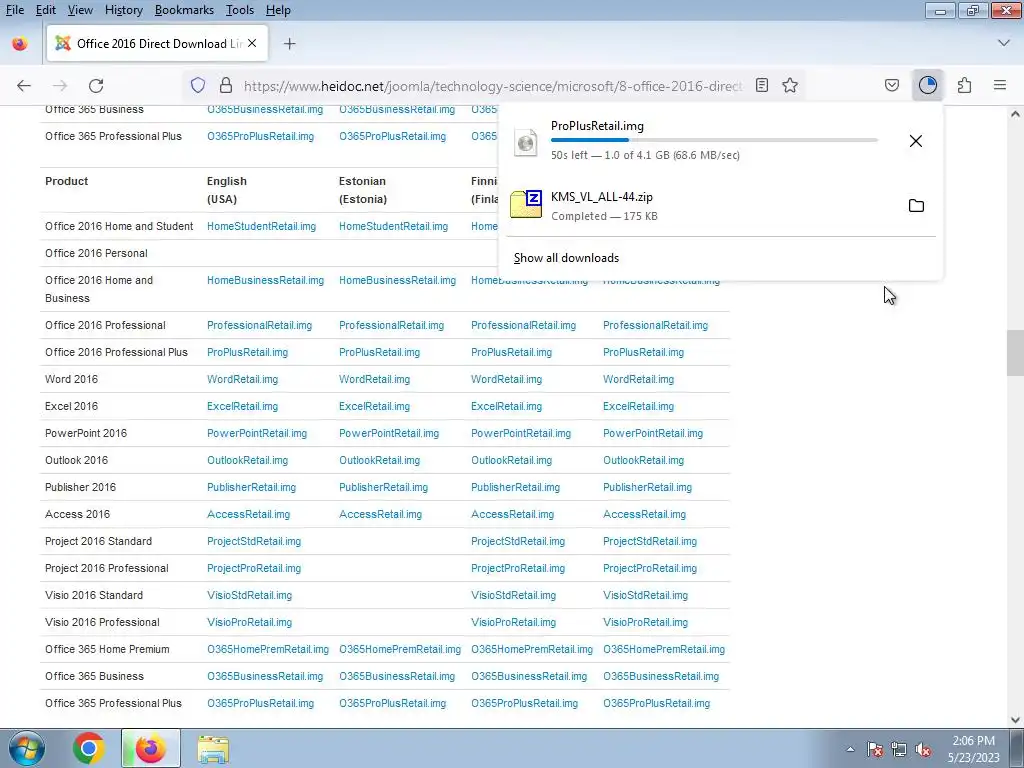This screenshot has width=1024, height=768.
Task: Download English ProfessionalRetail.img link
Action: point(259,325)
